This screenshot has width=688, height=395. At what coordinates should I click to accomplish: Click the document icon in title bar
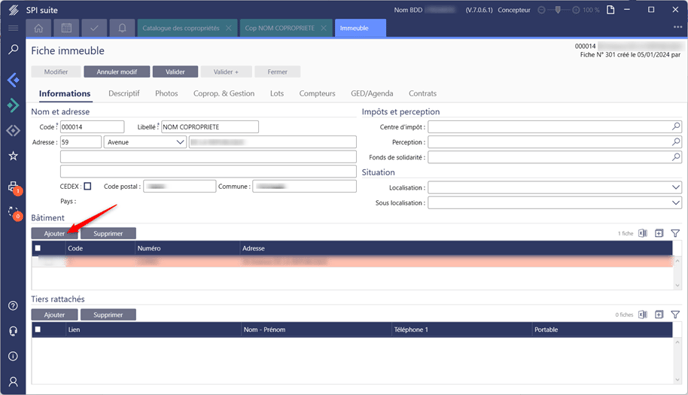click(610, 10)
